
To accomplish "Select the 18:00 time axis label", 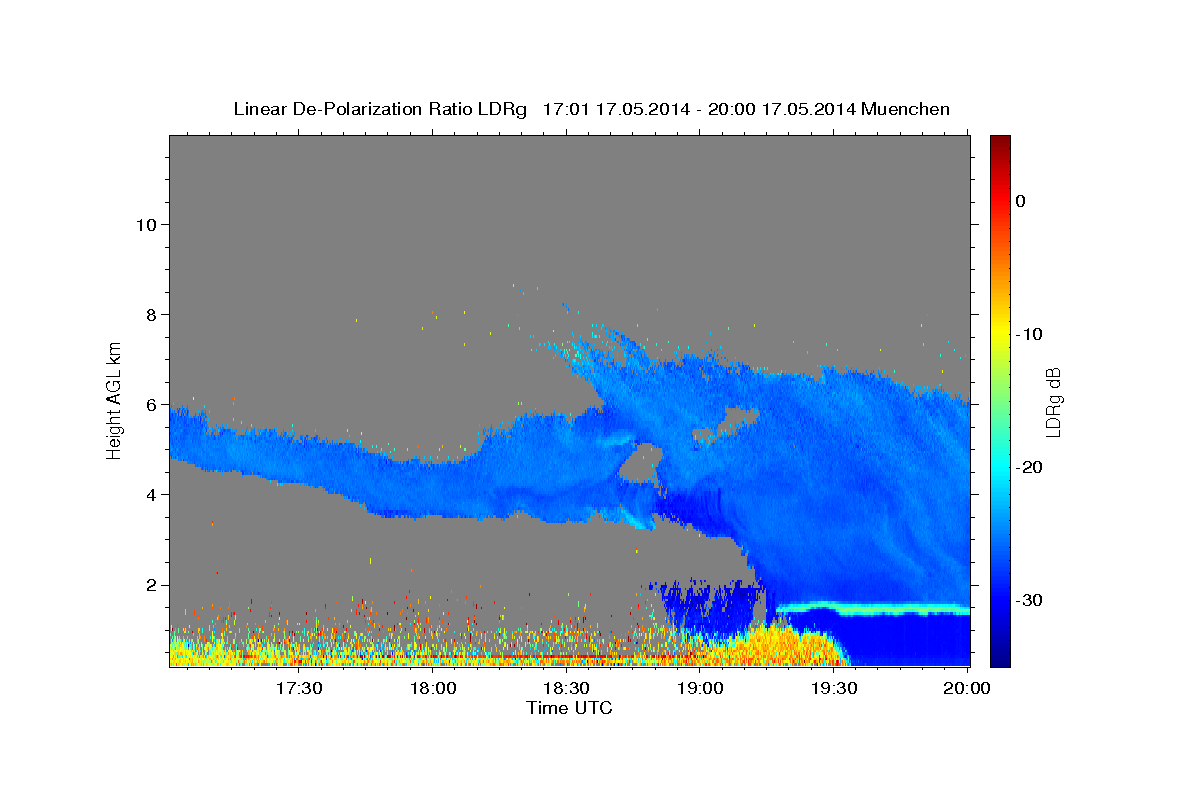I will pos(433,689).
